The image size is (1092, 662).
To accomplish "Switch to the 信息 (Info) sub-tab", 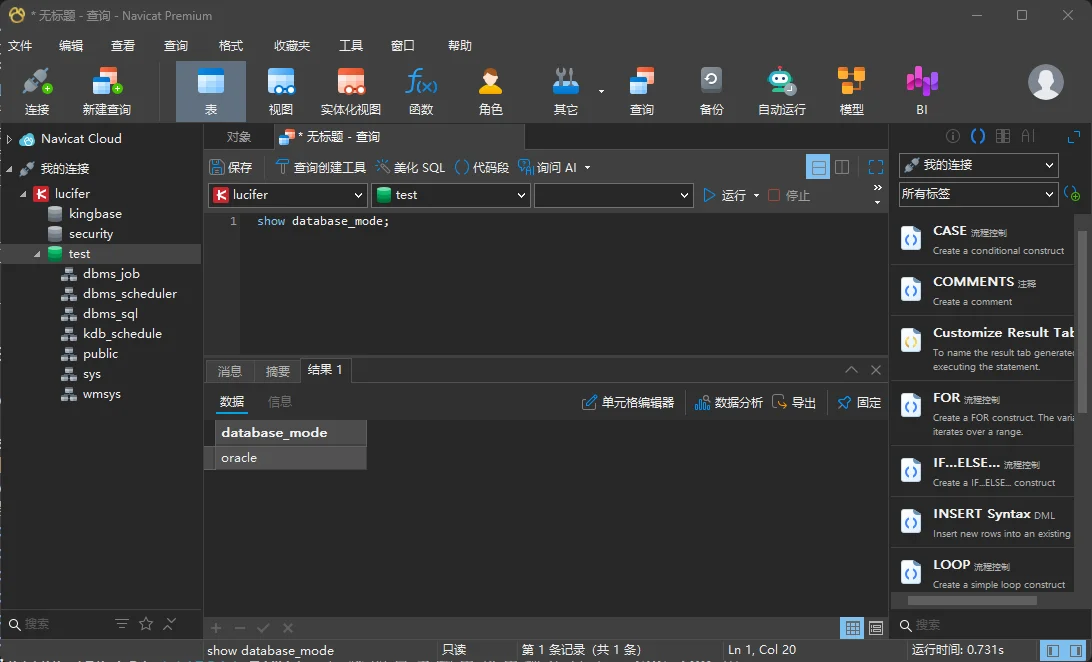I will (279, 402).
